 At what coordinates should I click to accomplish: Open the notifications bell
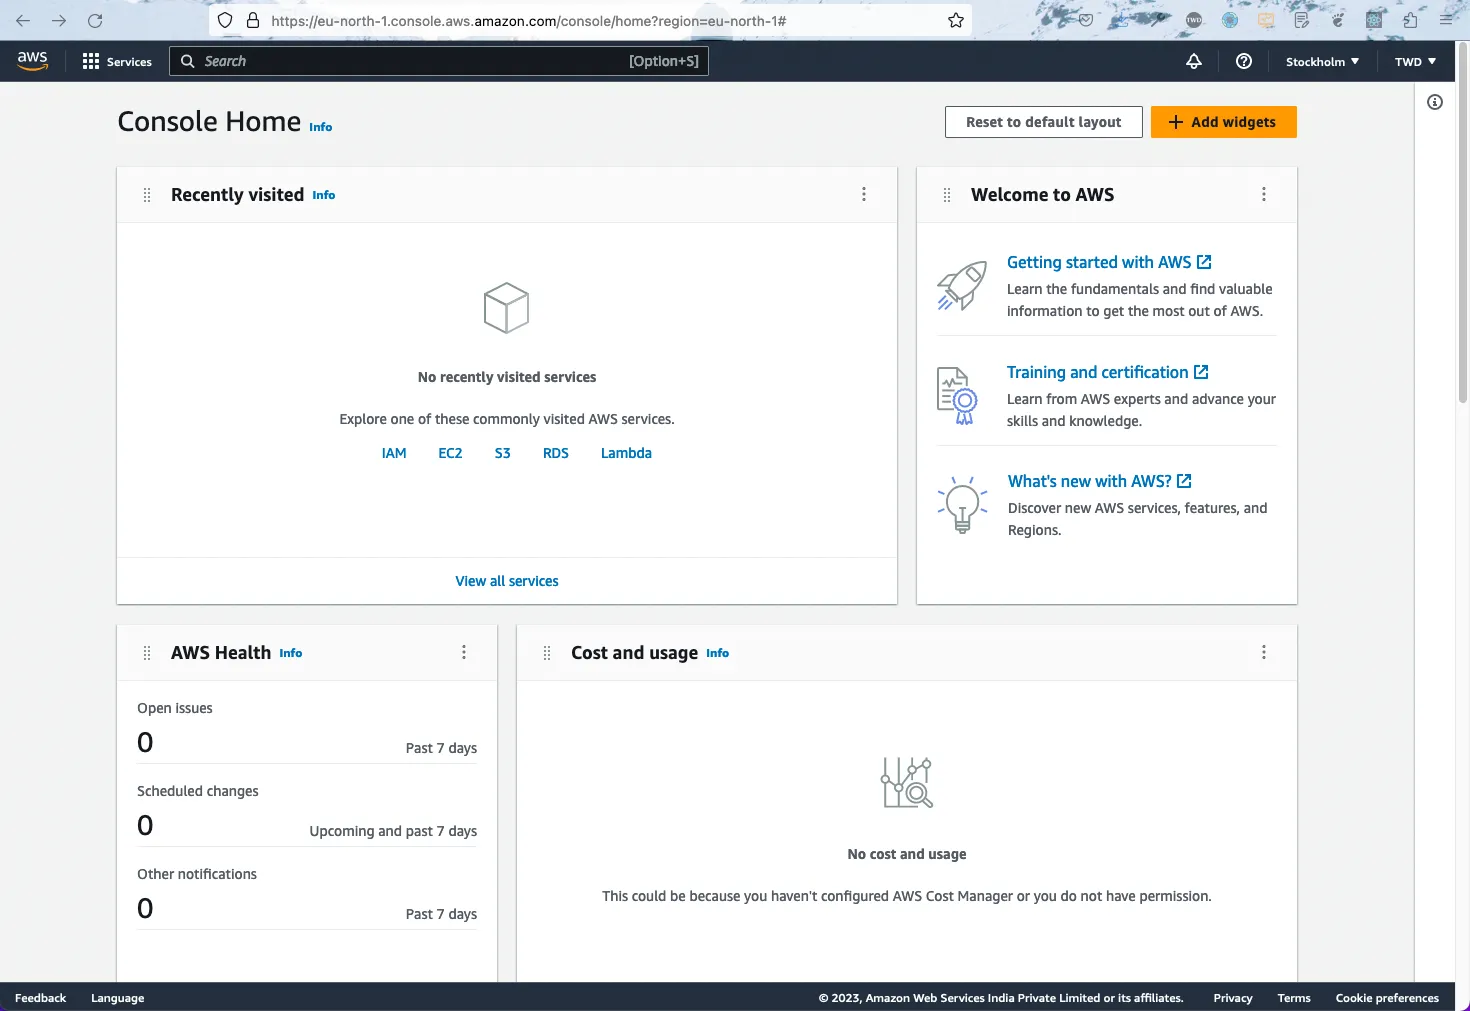pyautogui.click(x=1194, y=61)
